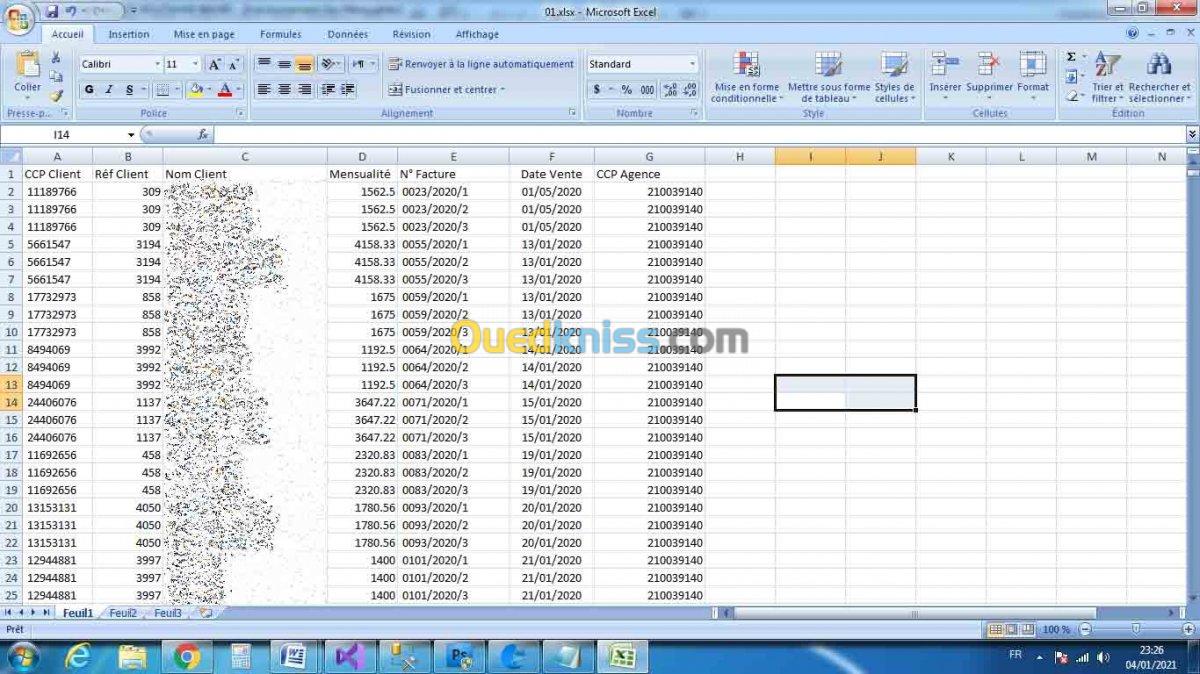
Task: Toggle underline (S) formatting
Action: 130,90
